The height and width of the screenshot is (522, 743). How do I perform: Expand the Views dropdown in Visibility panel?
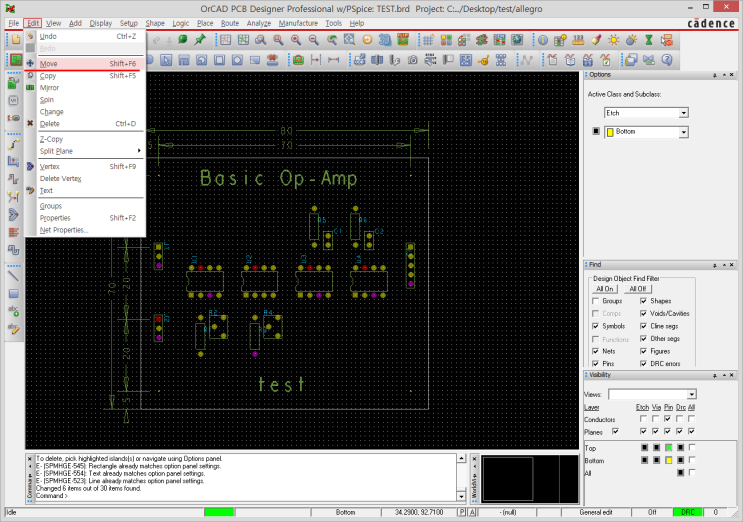(690, 395)
